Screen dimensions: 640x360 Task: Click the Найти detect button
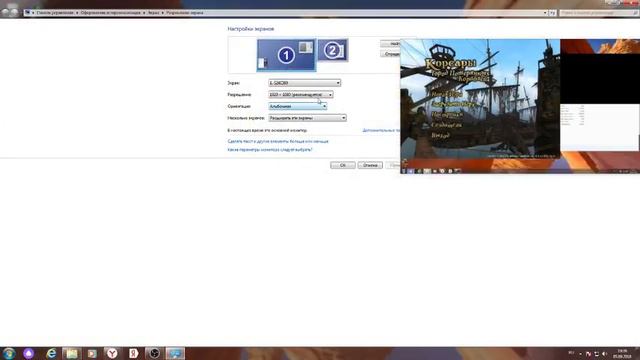tap(391, 44)
